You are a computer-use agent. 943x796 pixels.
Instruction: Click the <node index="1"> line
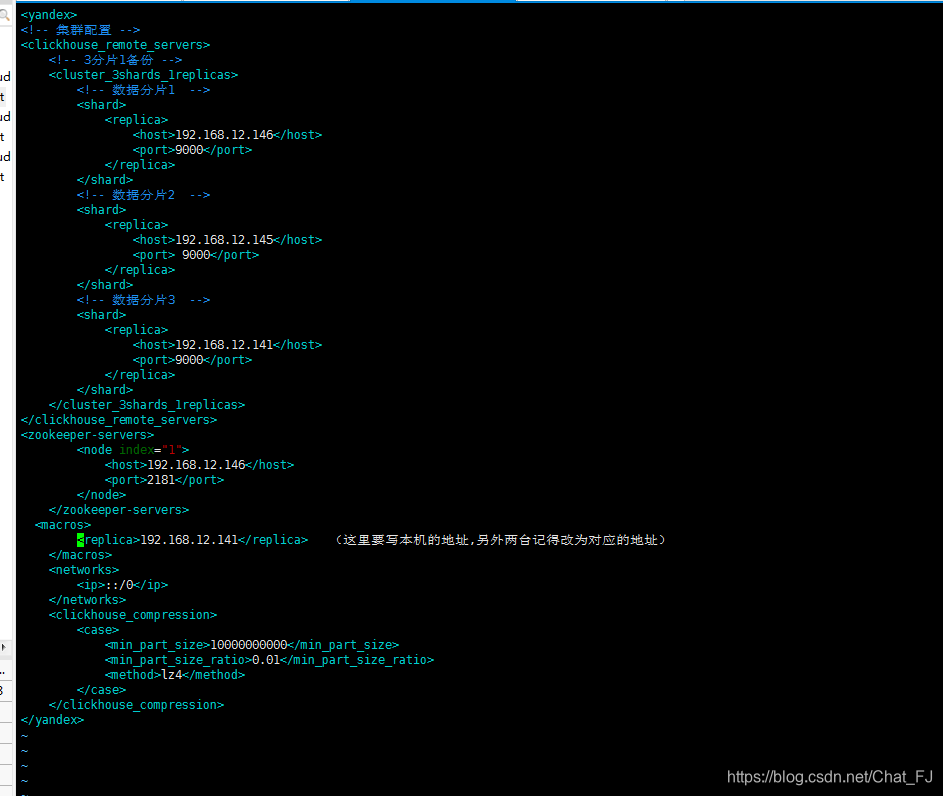[133, 450]
